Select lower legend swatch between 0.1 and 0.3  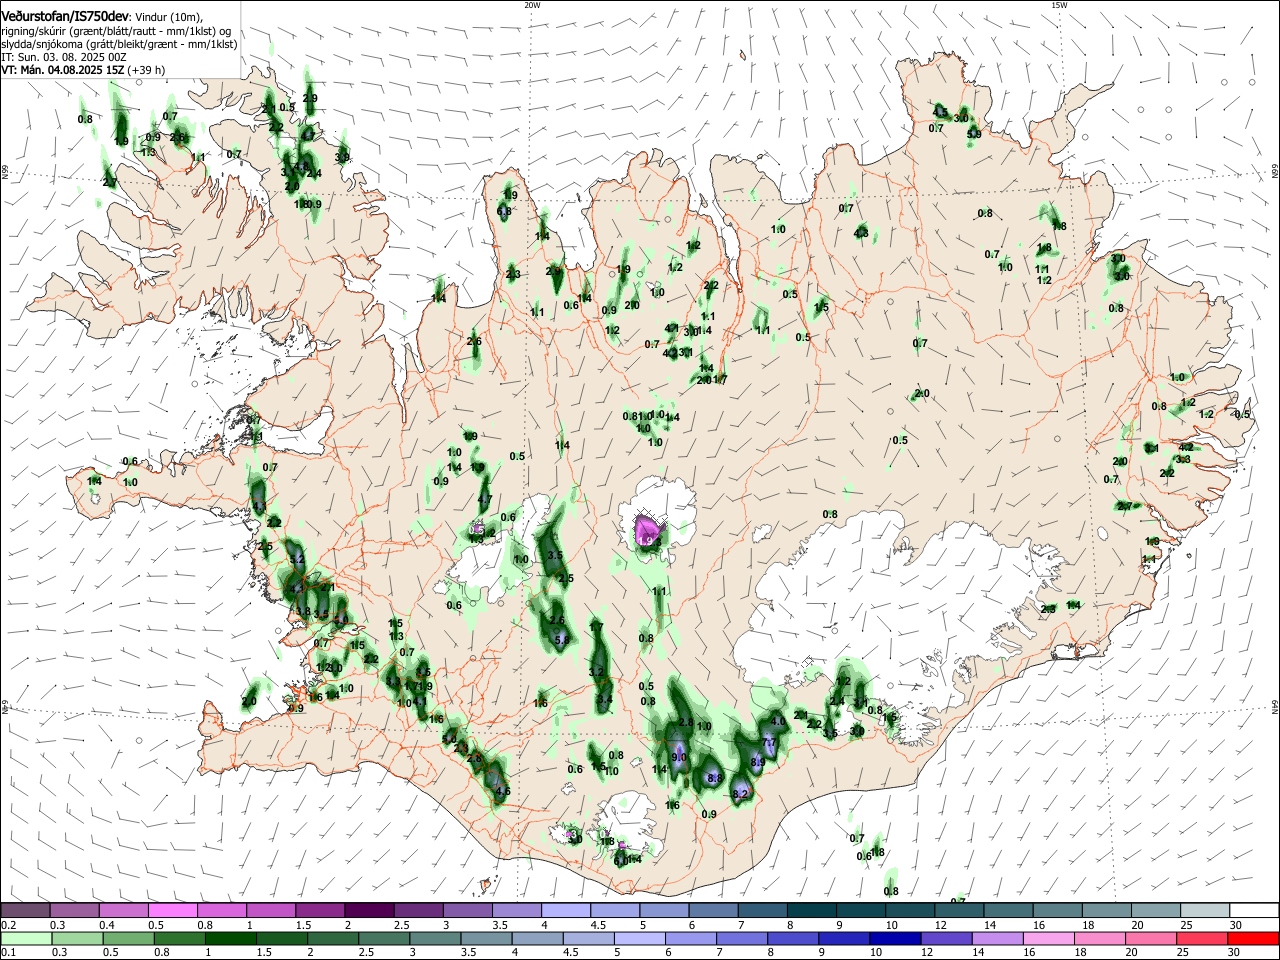pyautogui.click(x=26, y=938)
